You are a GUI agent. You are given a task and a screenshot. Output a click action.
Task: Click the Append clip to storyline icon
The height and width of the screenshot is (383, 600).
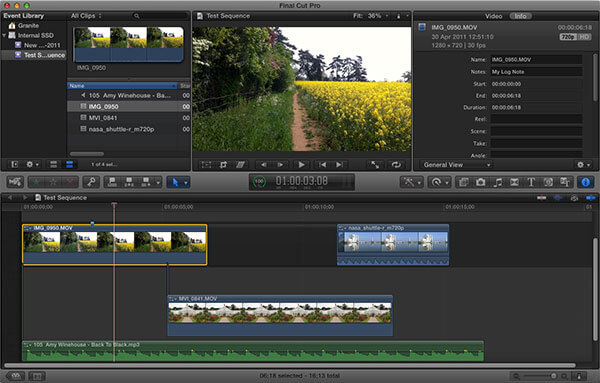(145, 182)
